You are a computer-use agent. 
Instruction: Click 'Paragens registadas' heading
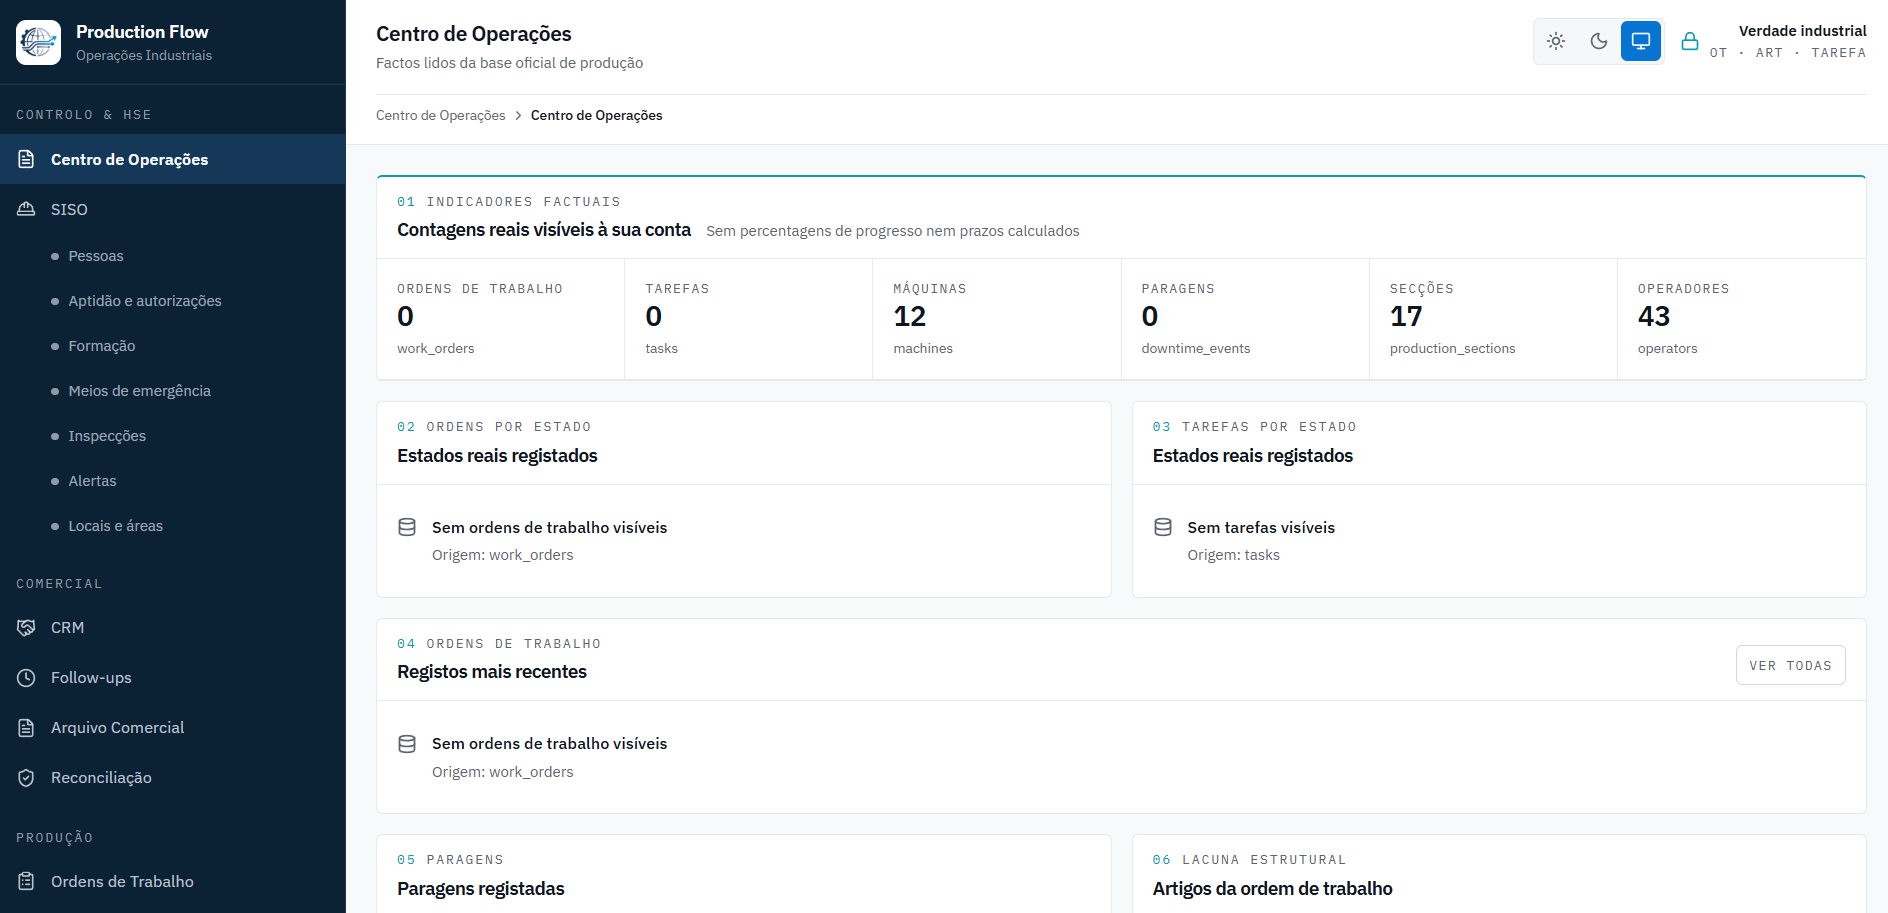coord(481,889)
